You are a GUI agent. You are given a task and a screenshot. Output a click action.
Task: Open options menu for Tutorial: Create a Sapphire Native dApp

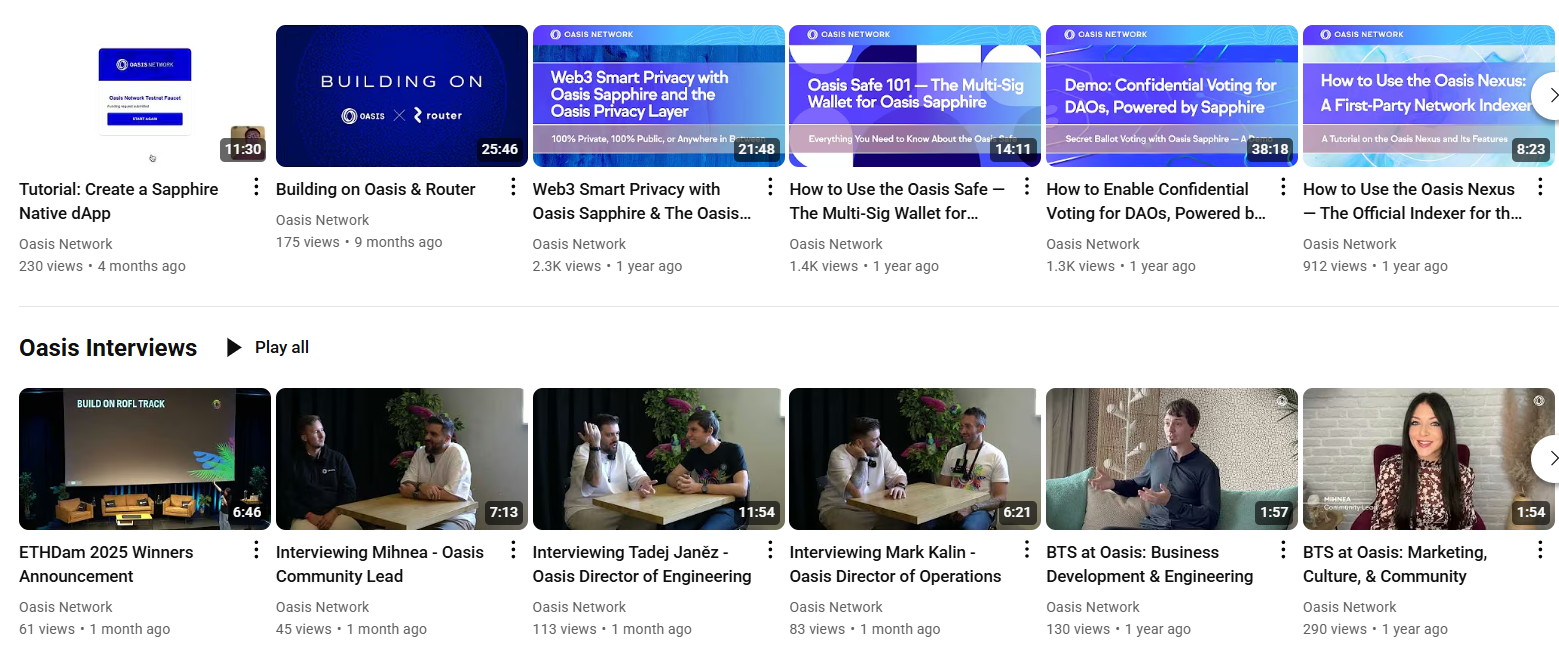[x=256, y=187]
